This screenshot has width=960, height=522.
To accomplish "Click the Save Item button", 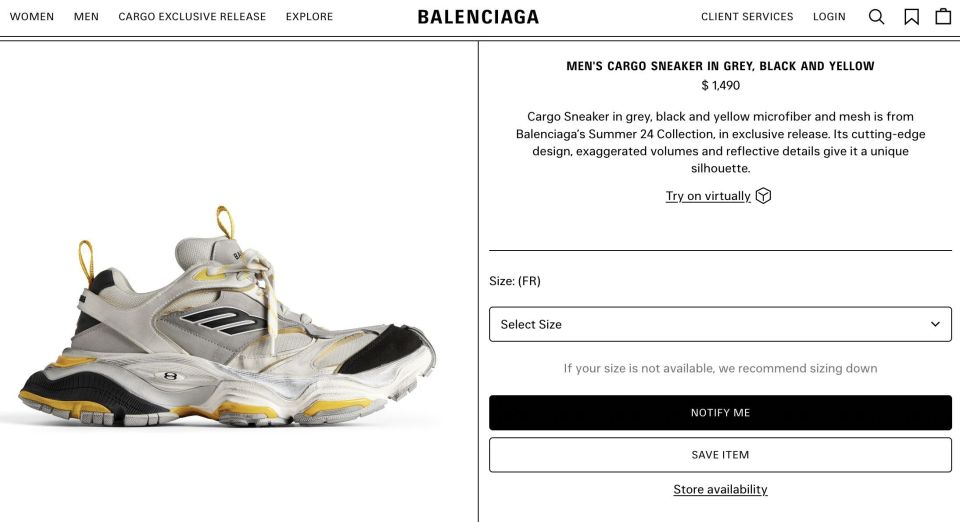I will click(720, 455).
